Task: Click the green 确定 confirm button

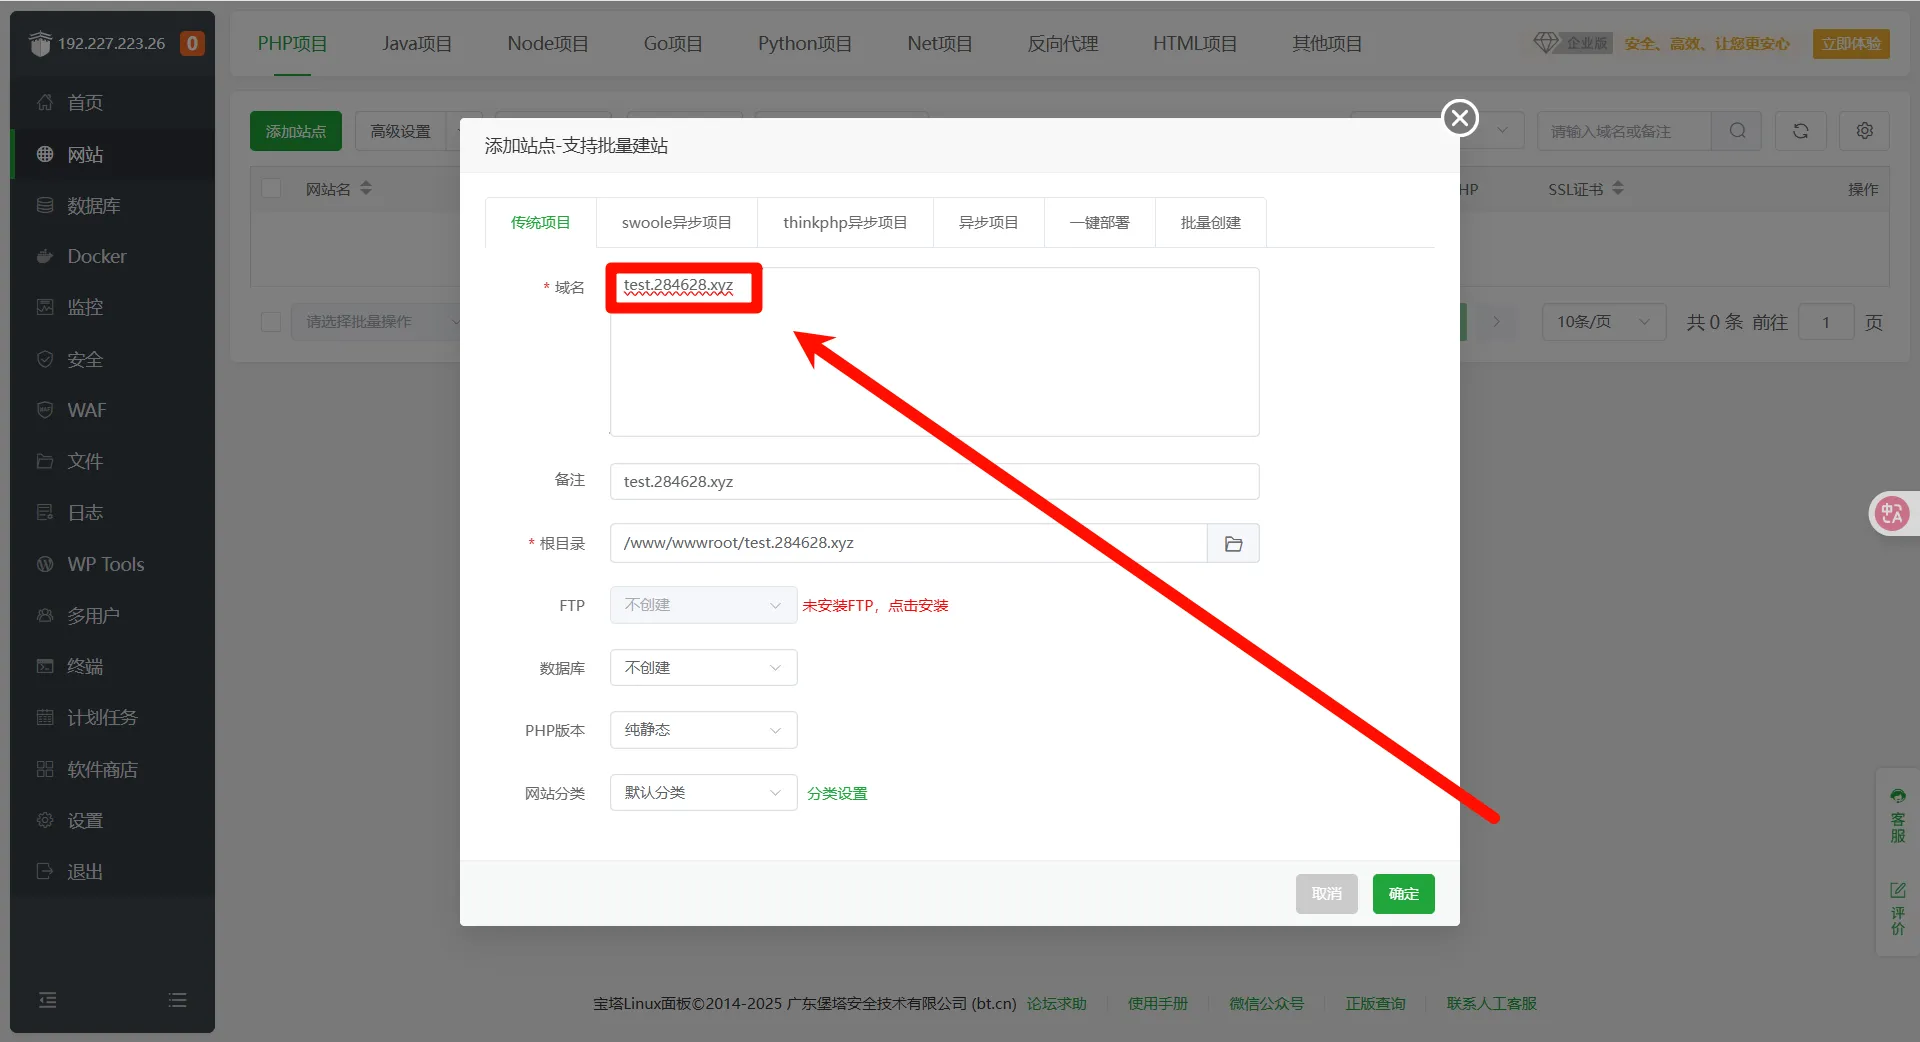Action: pyautogui.click(x=1403, y=894)
